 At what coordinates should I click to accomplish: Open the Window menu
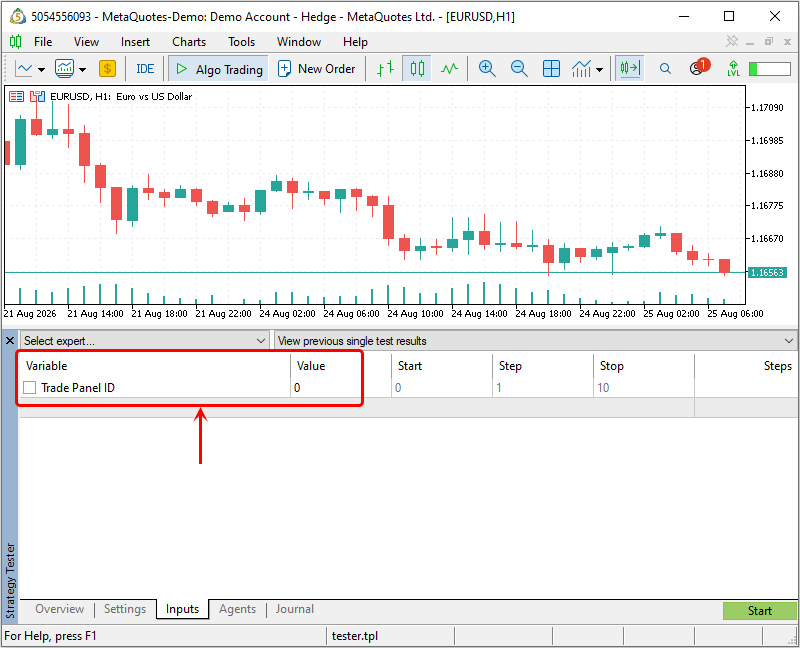(x=298, y=42)
